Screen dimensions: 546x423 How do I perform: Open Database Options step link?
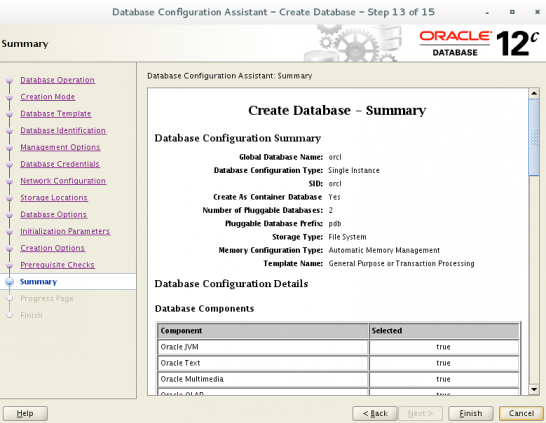point(53,214)
